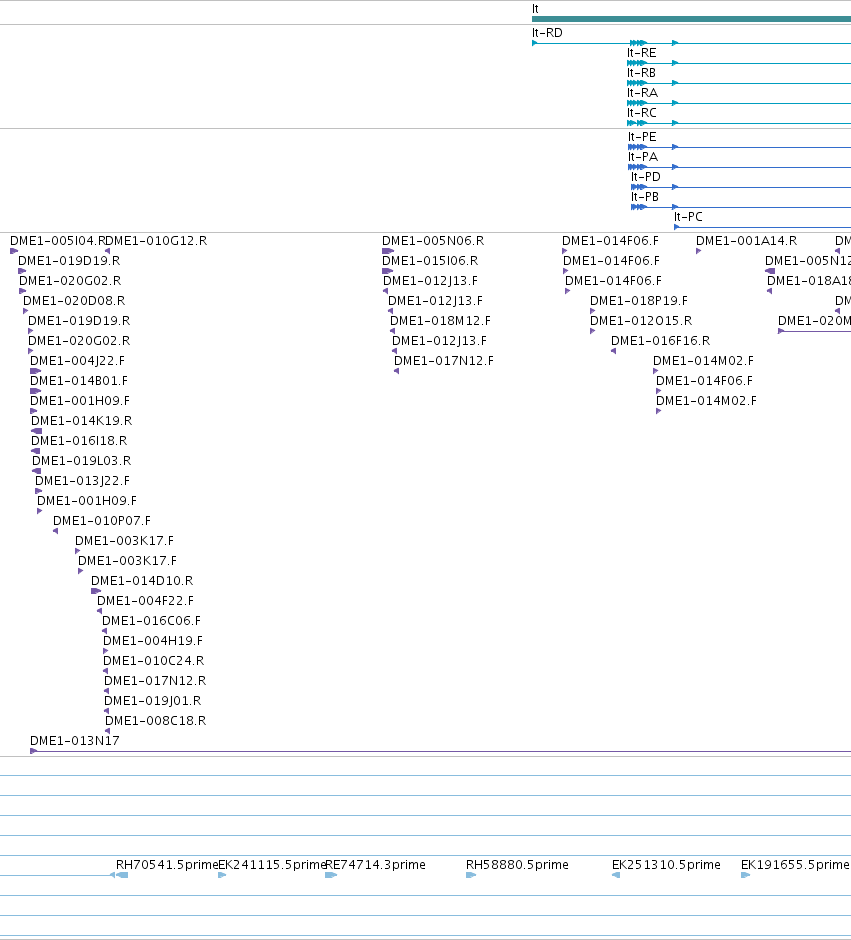Select EST EK241115.5prime

click(271, 864)
